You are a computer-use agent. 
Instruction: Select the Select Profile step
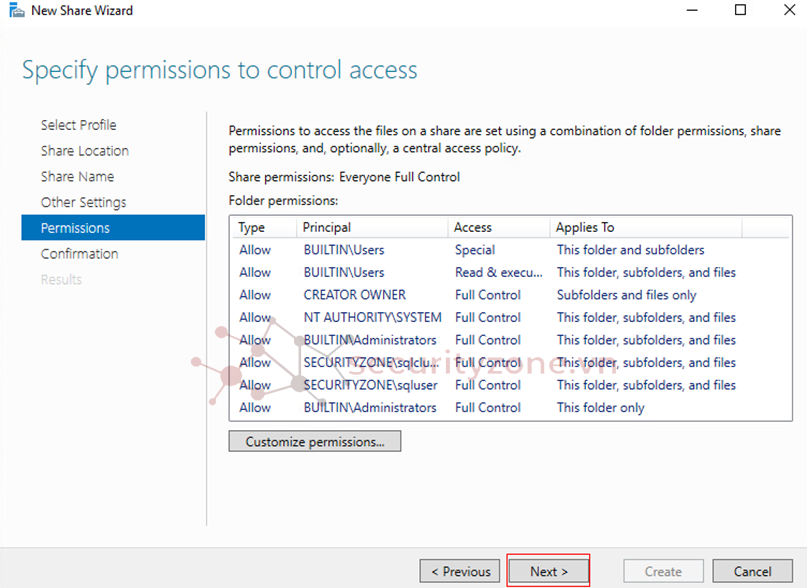point(78,125)
